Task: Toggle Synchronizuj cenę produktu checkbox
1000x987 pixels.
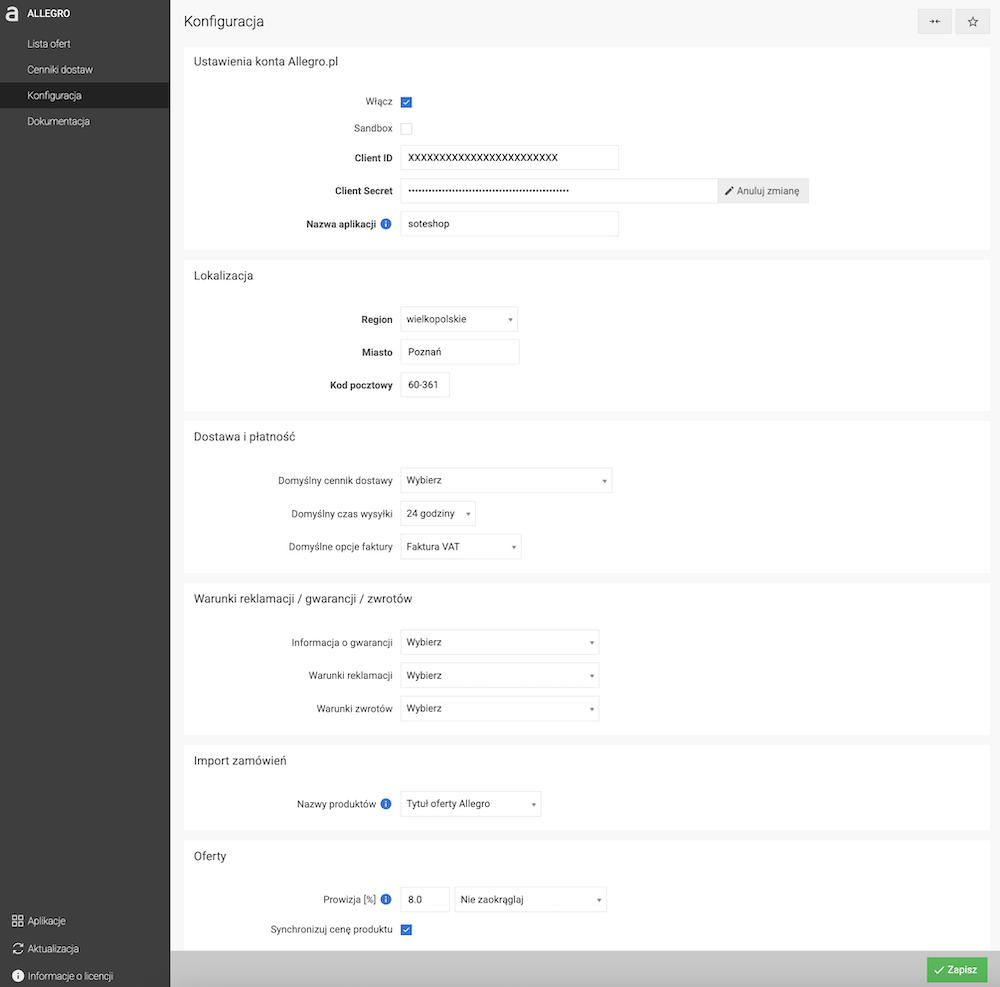Action: pos(406,930)
